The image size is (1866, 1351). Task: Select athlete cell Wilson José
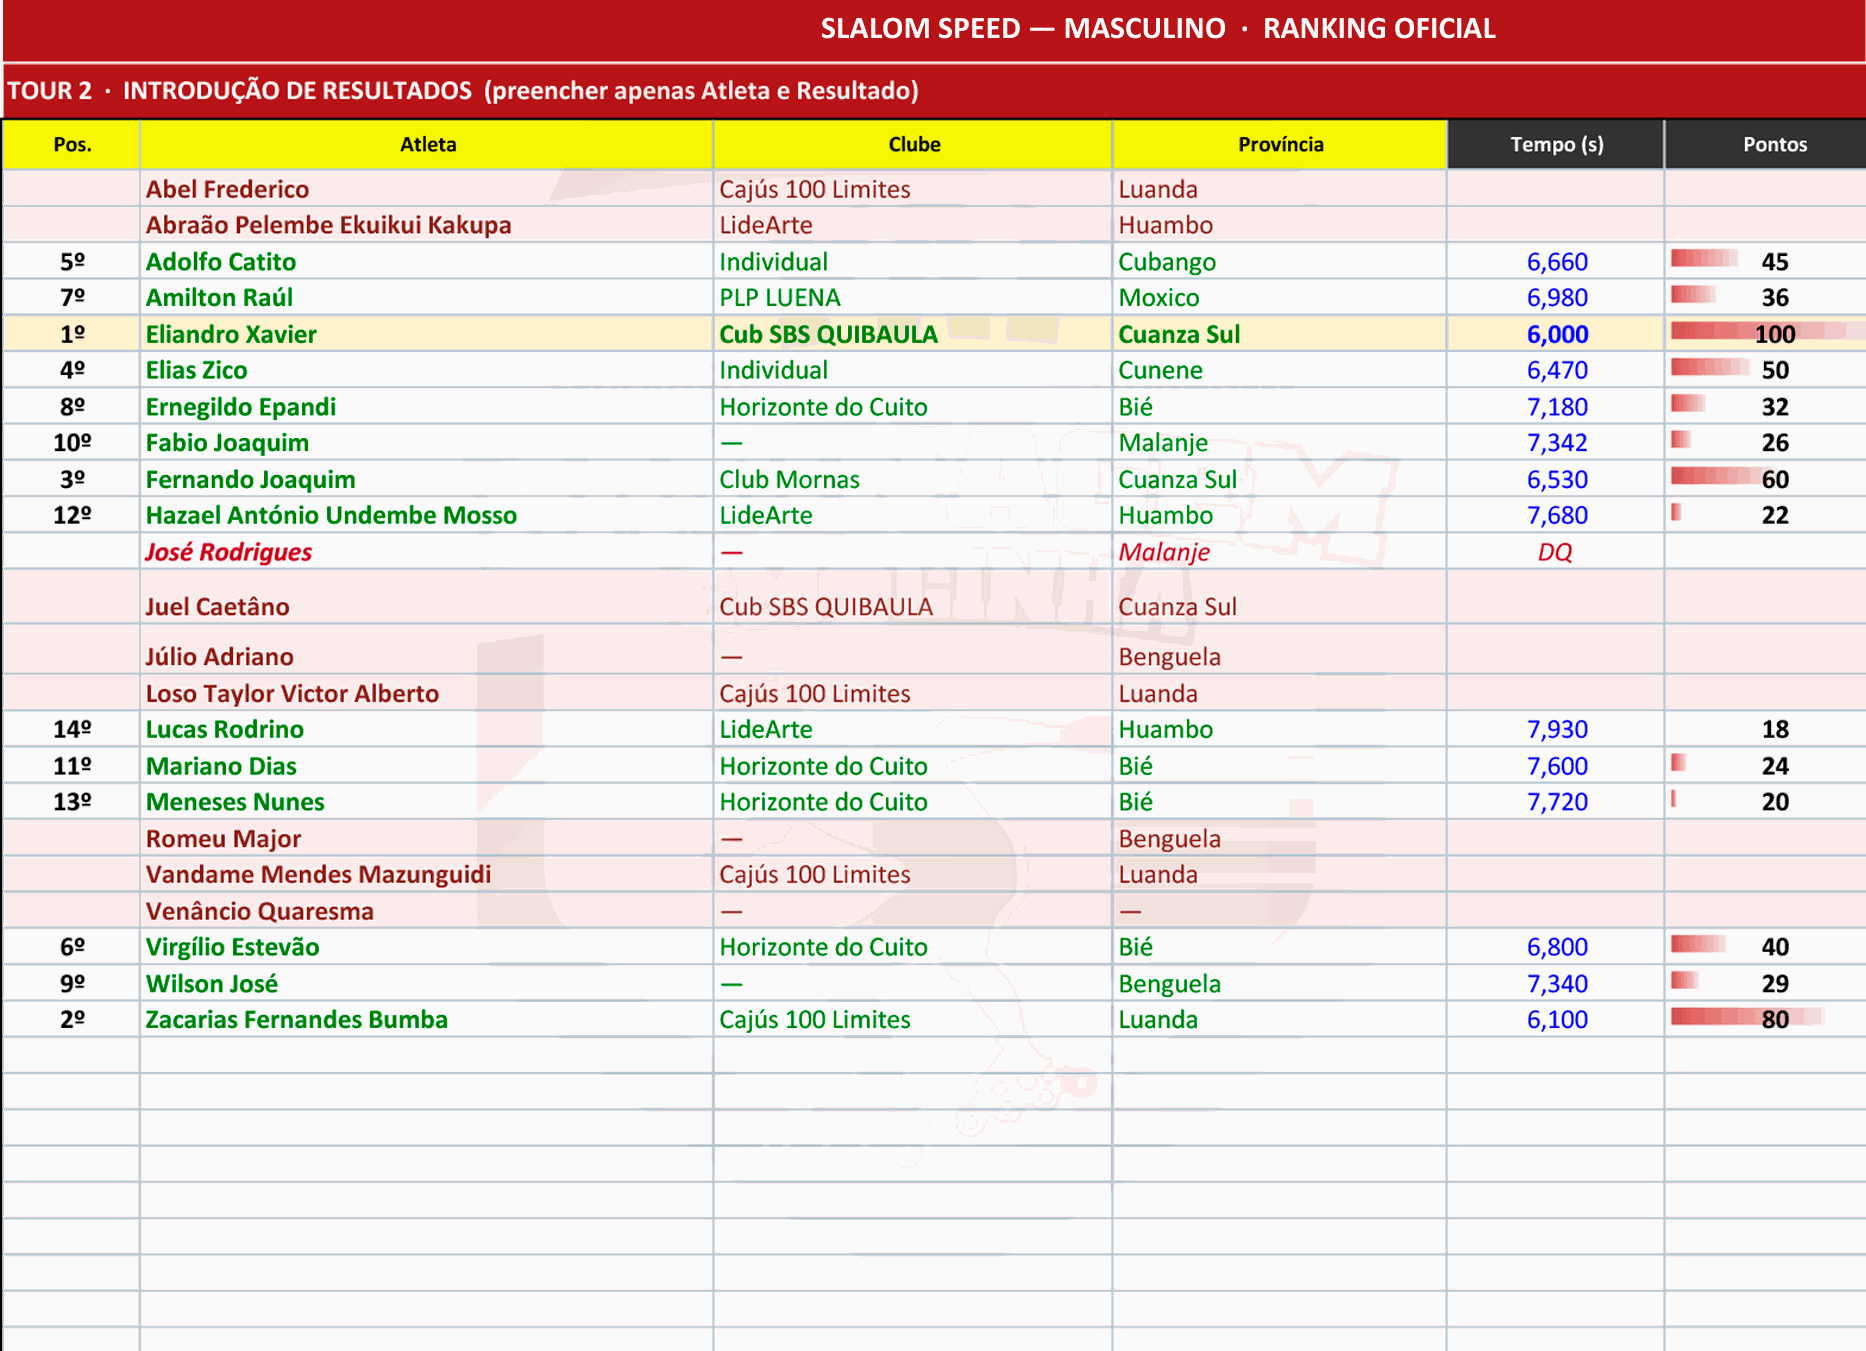click(x=427, y=983)
